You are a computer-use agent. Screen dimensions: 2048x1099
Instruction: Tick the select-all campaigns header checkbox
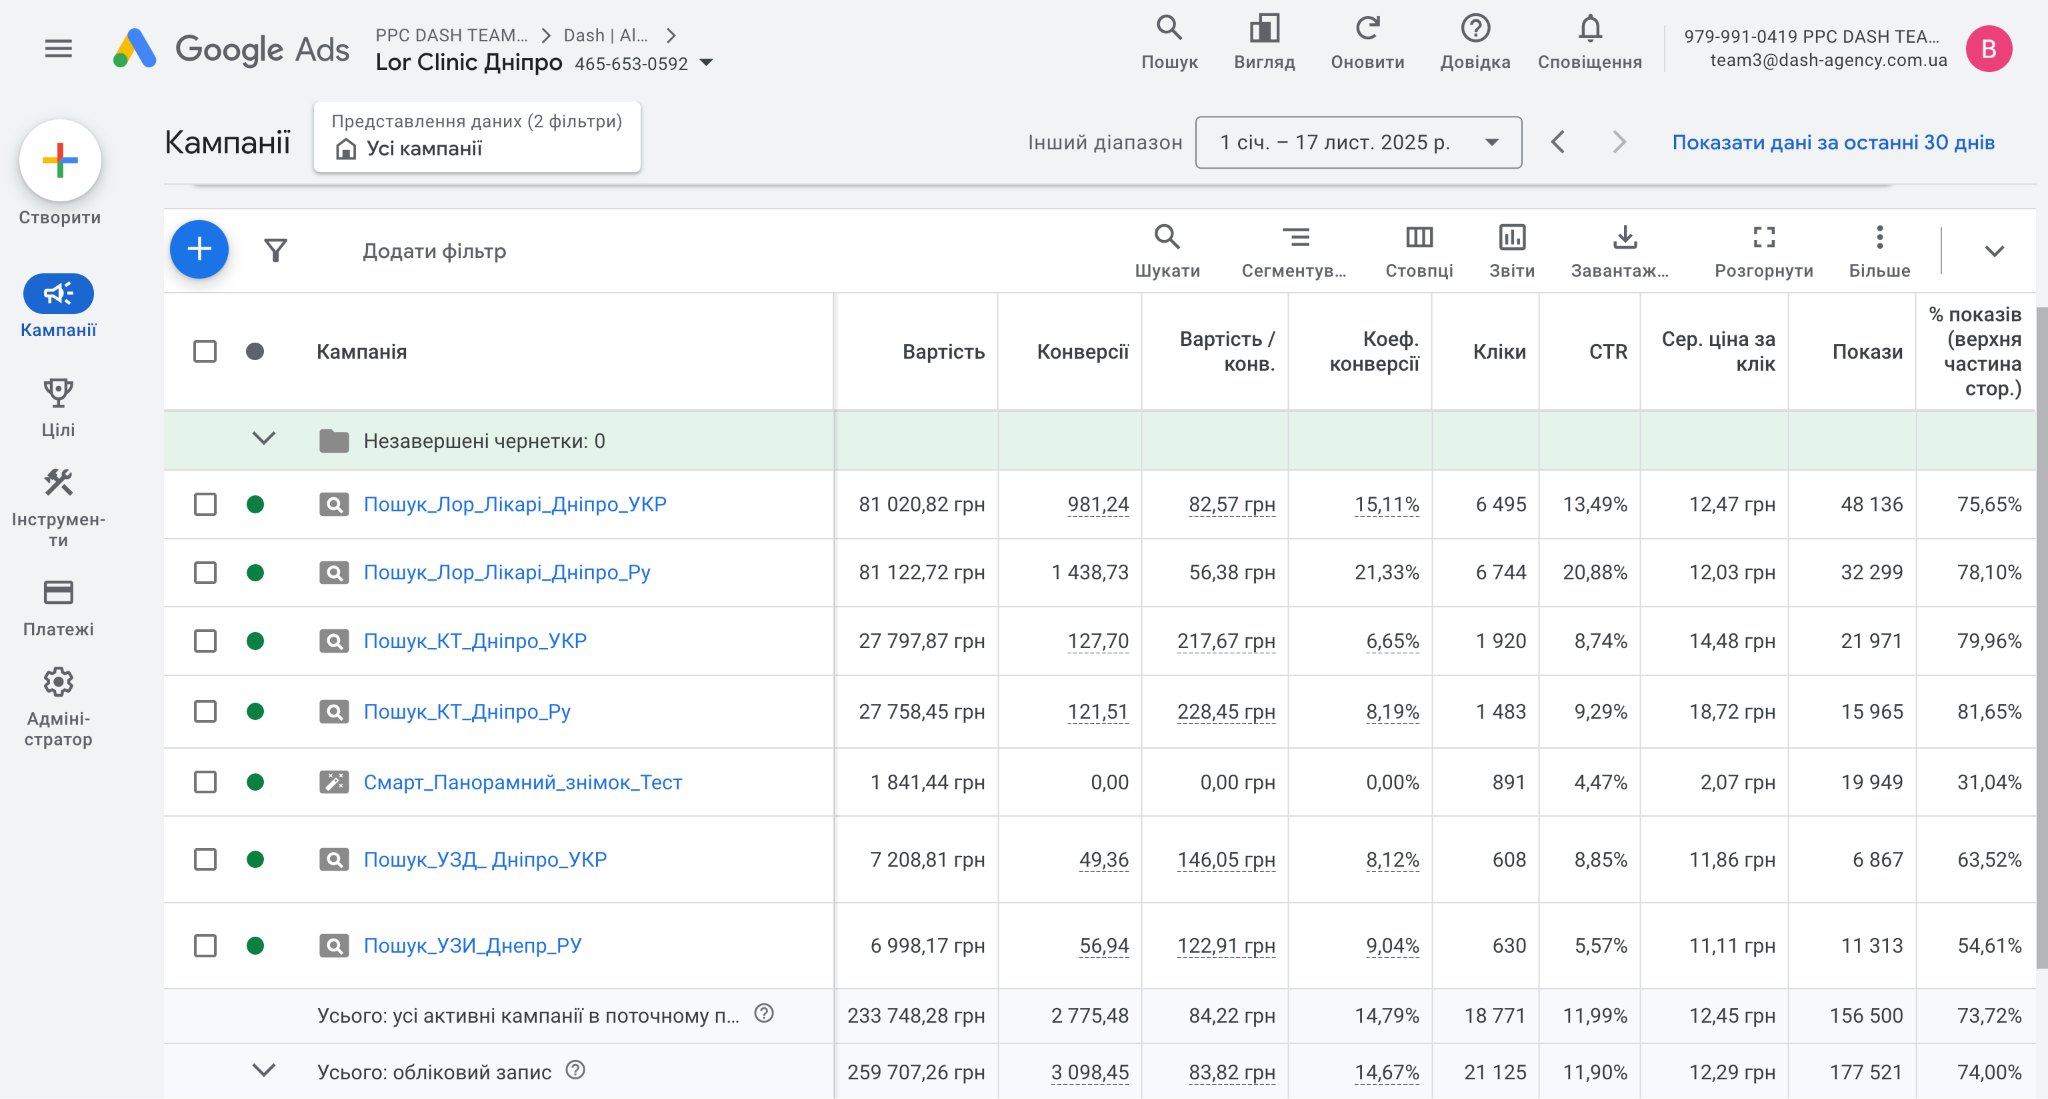click(x=205, y=351)
